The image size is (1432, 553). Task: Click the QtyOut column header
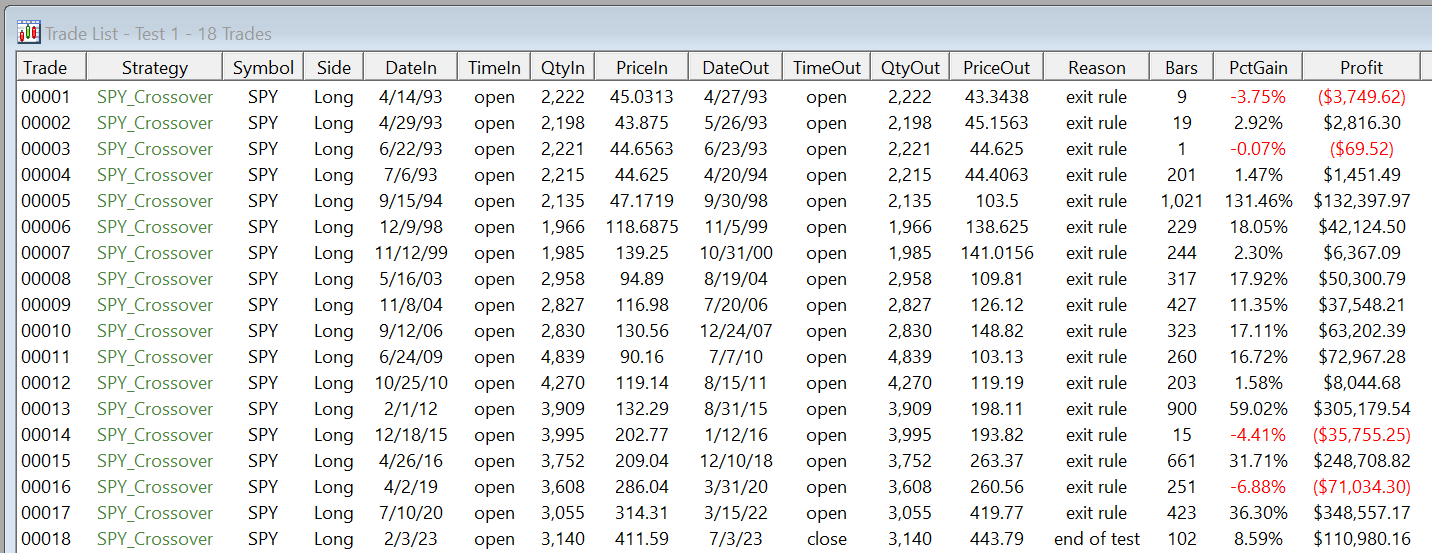coord(910,68)
